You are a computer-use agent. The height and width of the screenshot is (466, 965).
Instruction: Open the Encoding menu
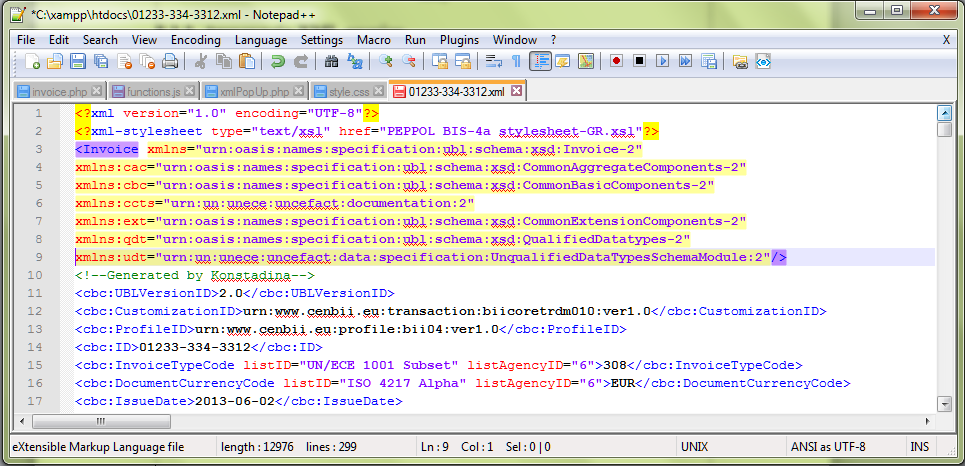pos(196,40)
